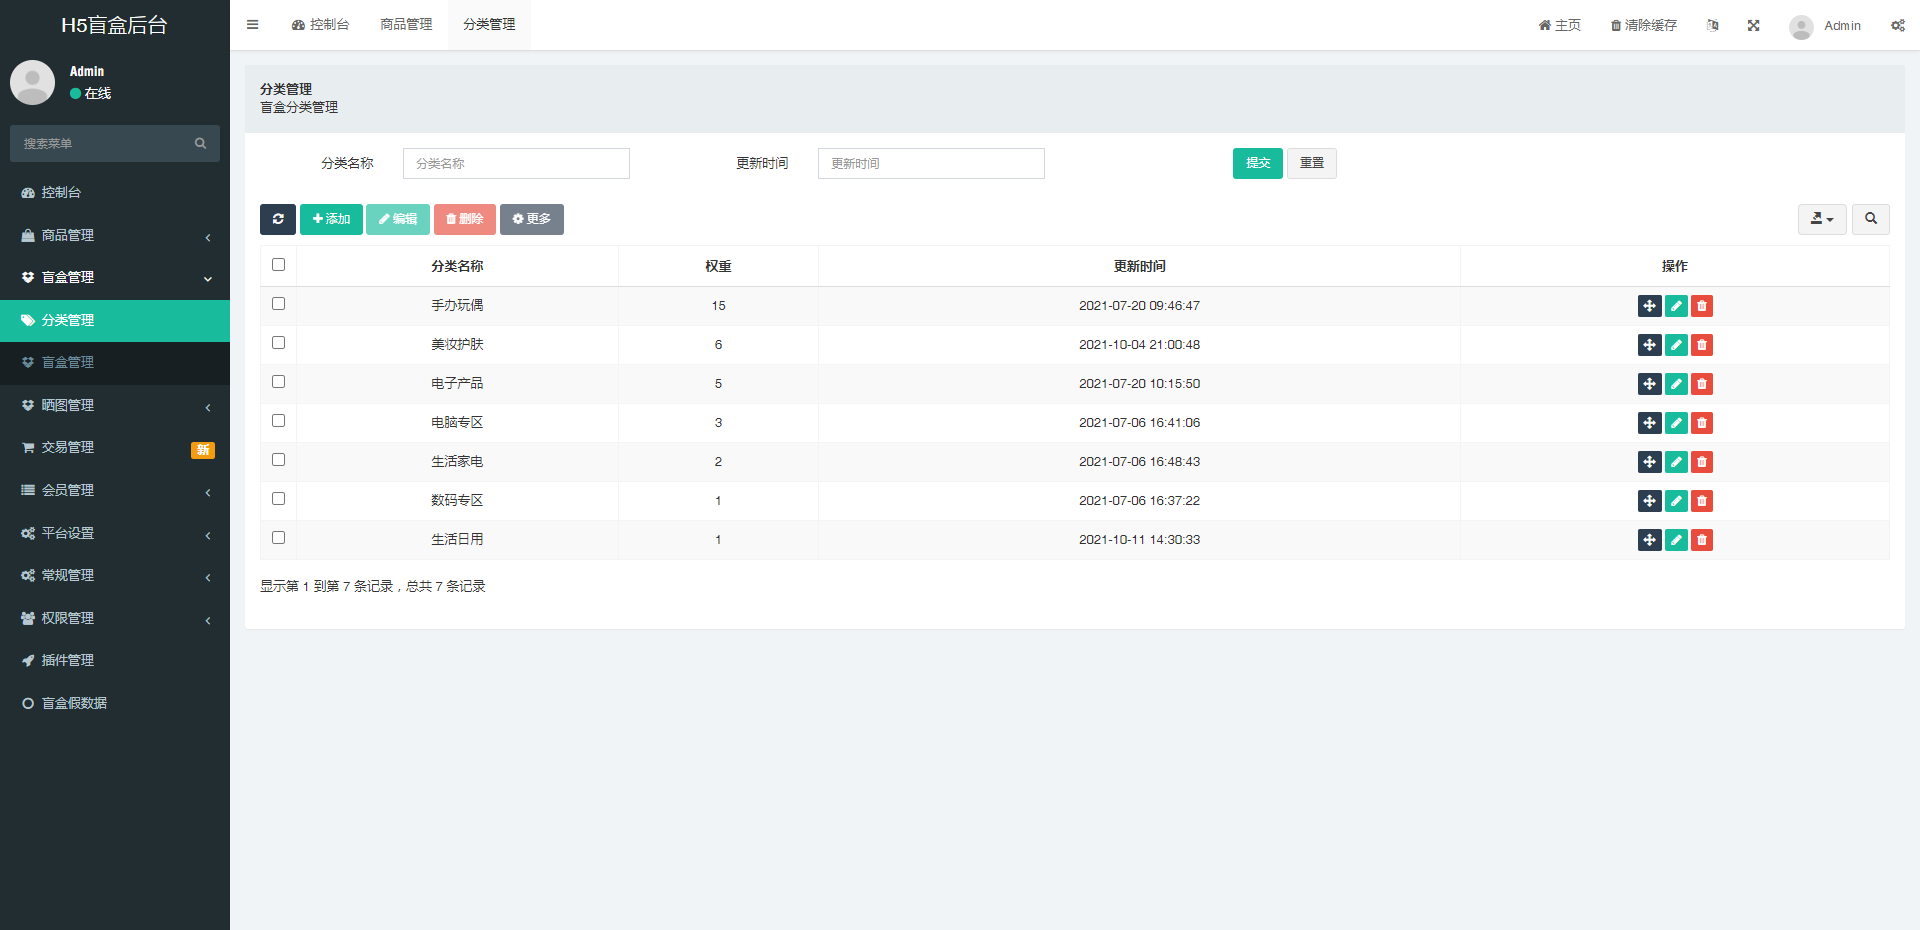Check the select-all checkbox in table header
The height and width of the screenshot is (930, 1920).
click(278, 264)
